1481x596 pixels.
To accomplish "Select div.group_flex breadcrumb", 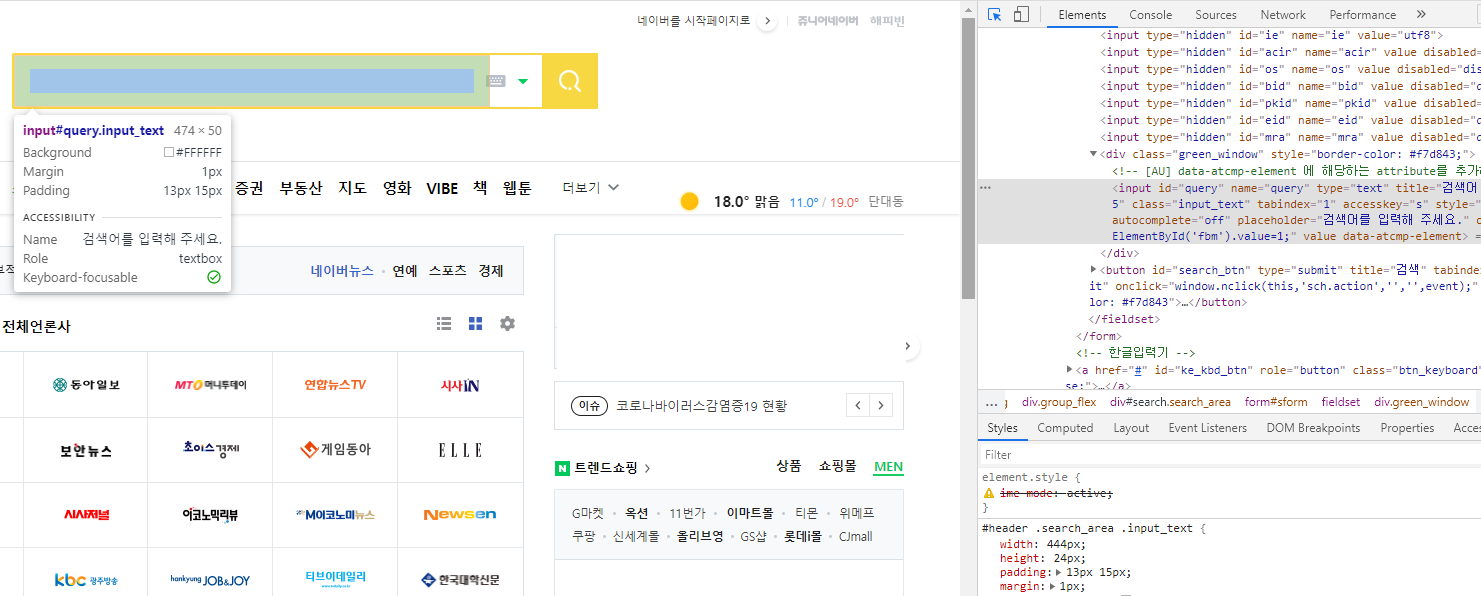I will tap(1058, 402).
